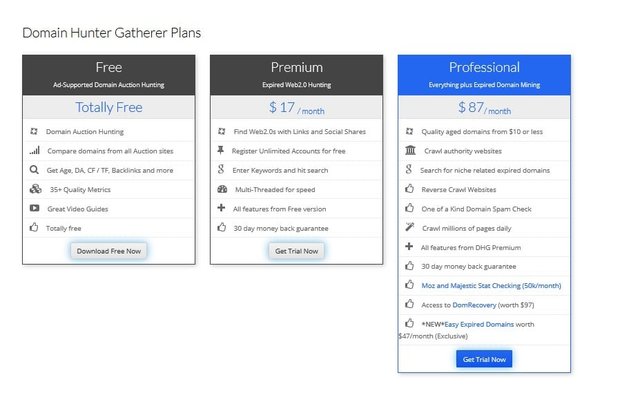
Task: Click pushpin icon beside Register Unlimited Accounts
Action: pos(221,151)
